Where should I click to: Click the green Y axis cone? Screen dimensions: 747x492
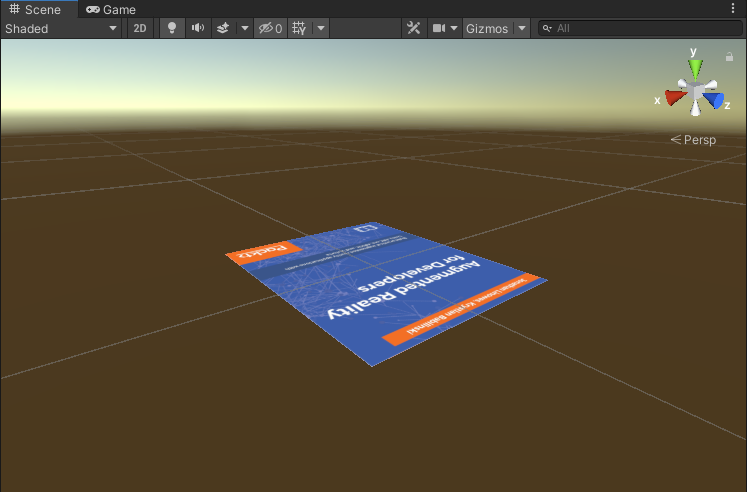click(695, 69)
